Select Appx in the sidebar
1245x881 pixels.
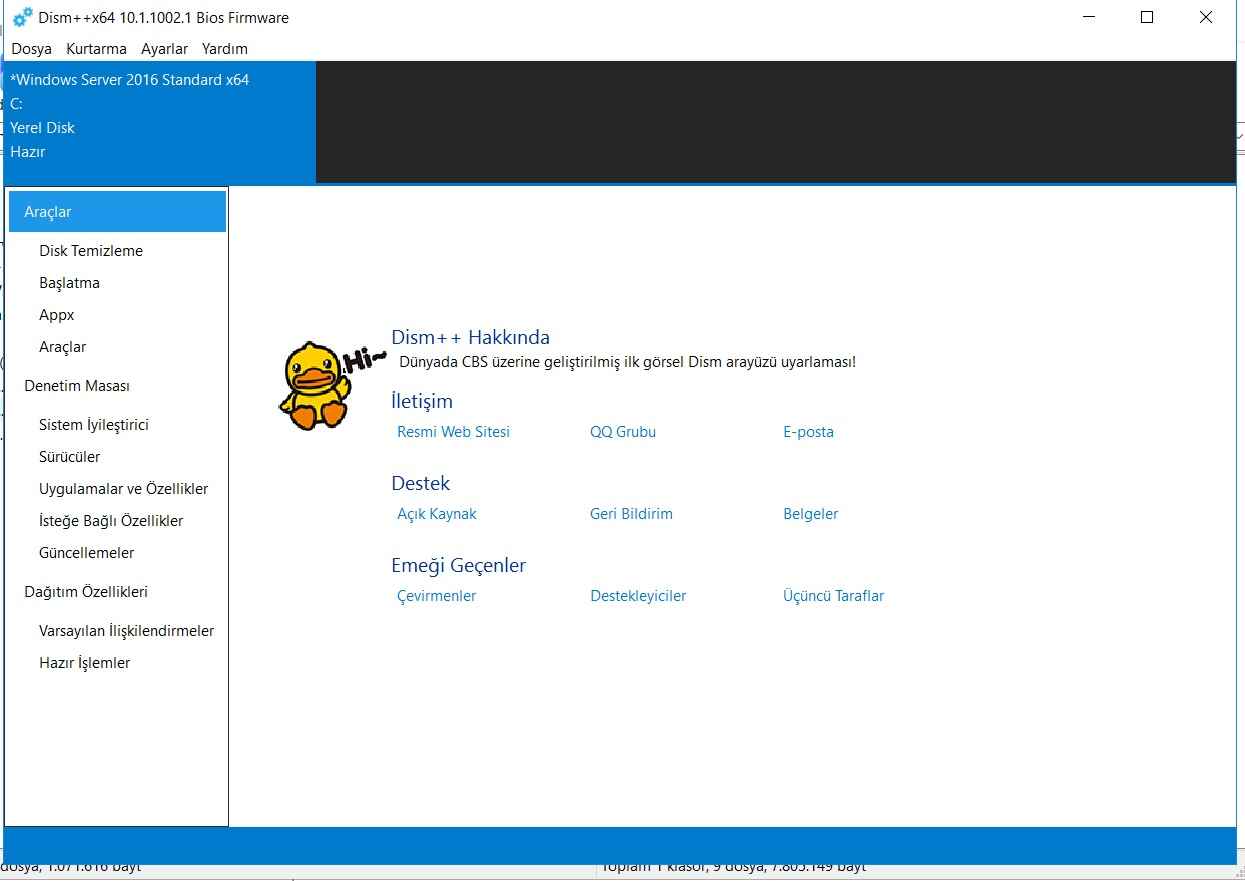point(57,315)
